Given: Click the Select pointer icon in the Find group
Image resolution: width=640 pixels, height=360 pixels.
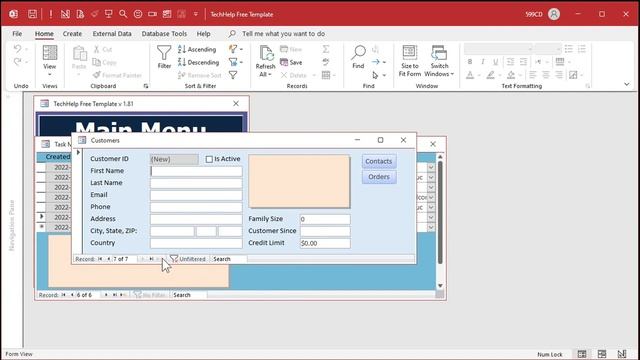Looking at the screenshot, I should (x=375, y=75).
